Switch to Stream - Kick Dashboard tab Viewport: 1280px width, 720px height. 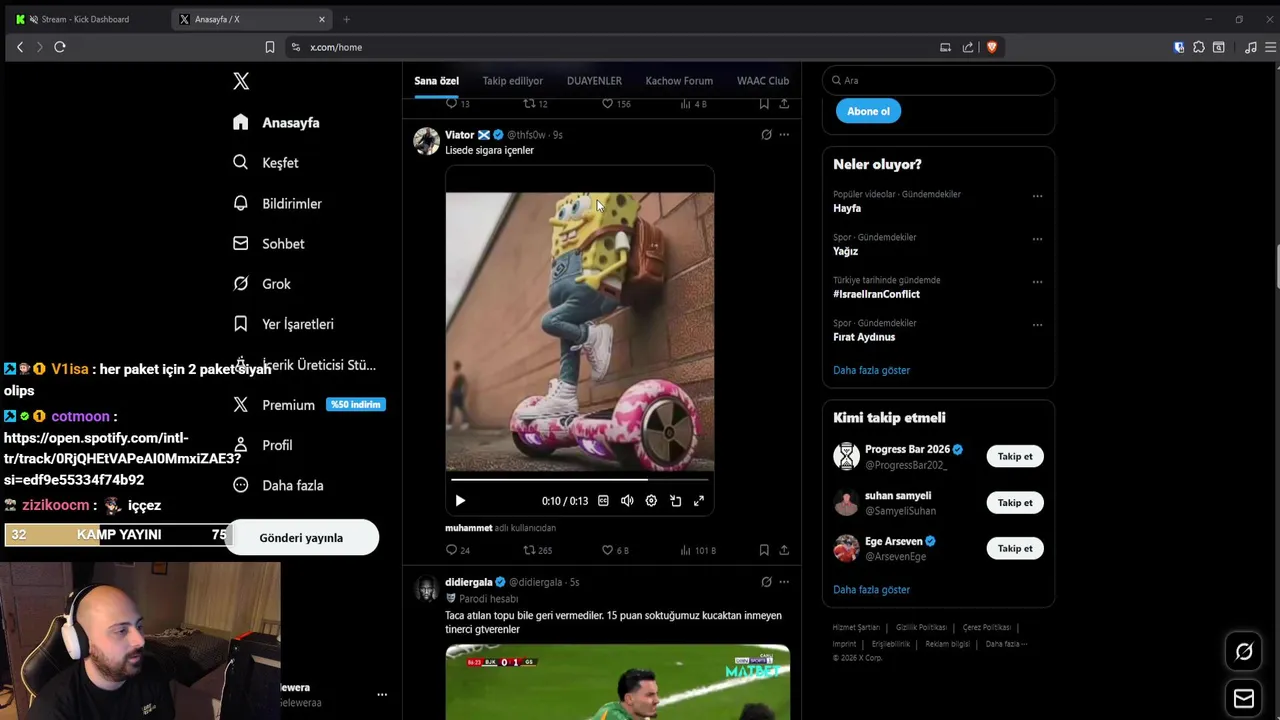click(x=85, y=19)
